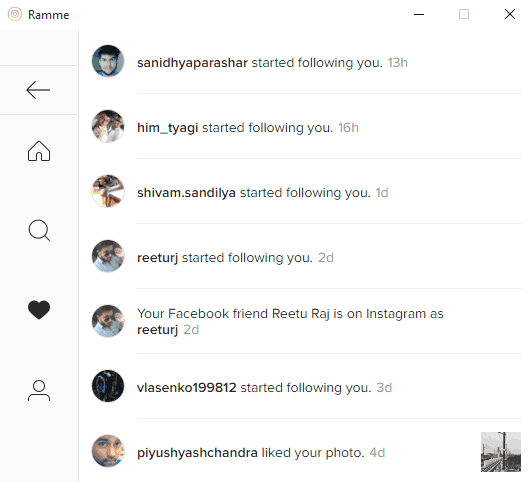Open reeturj in the started following notification
Screen dimensions: 531x482
point(157,258)
